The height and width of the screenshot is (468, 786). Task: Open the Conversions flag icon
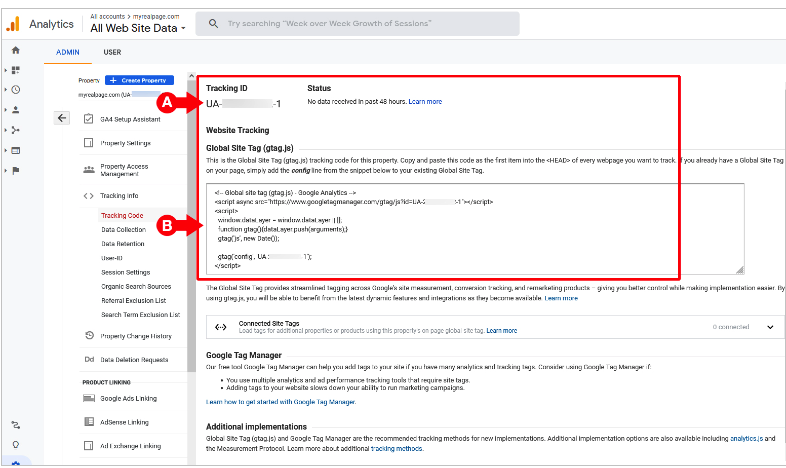(16, 170)
